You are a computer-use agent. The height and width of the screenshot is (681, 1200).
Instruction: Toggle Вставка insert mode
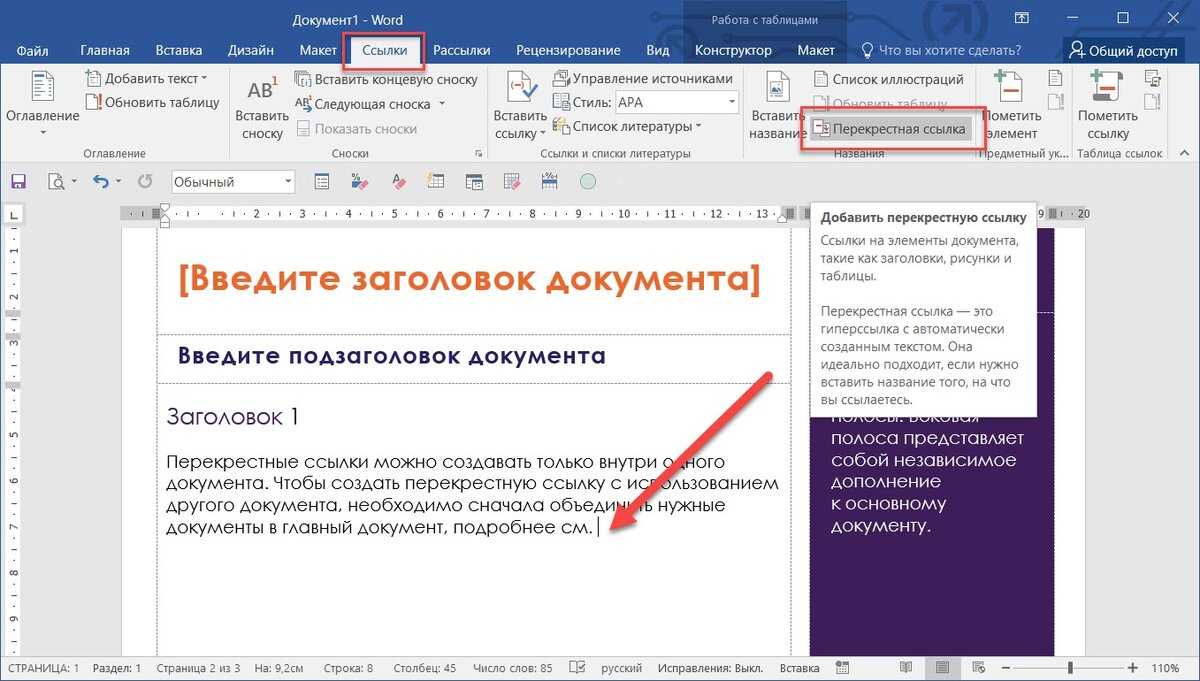pyautogui.click(x=800, y=668)
